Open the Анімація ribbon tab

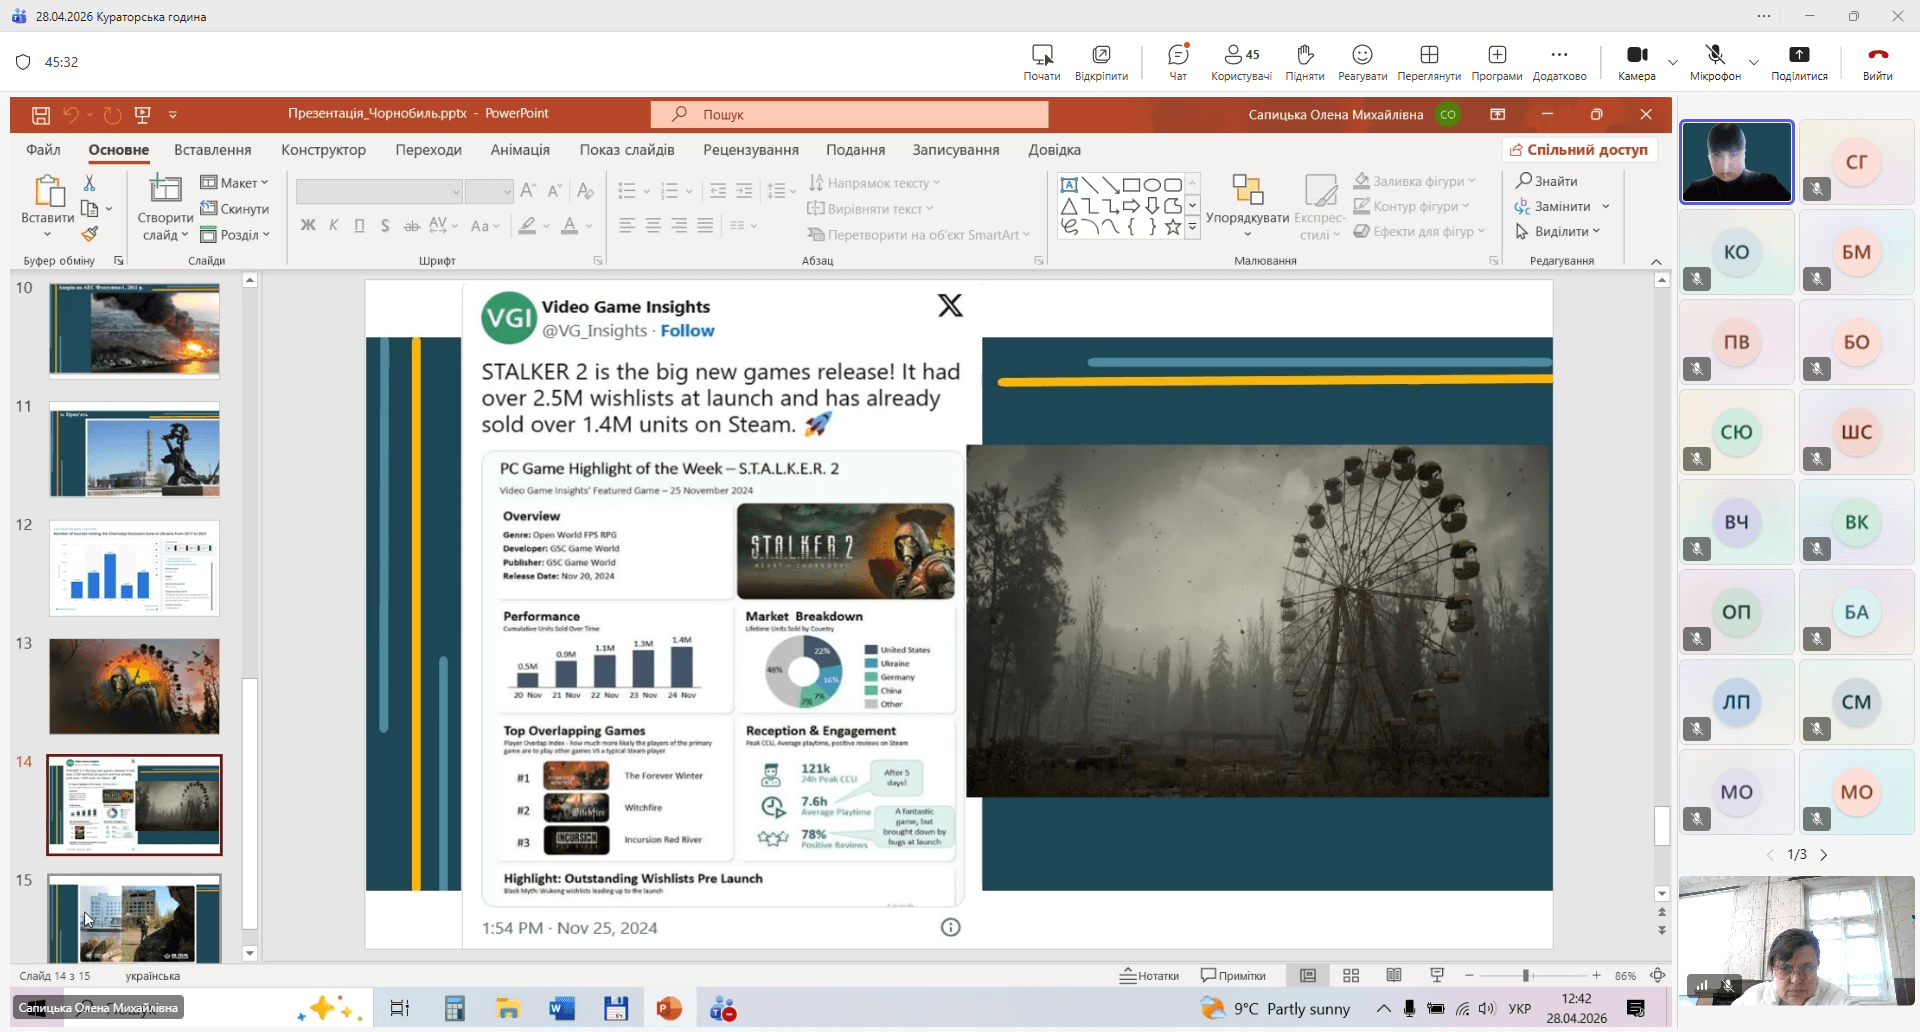point(520,150)
